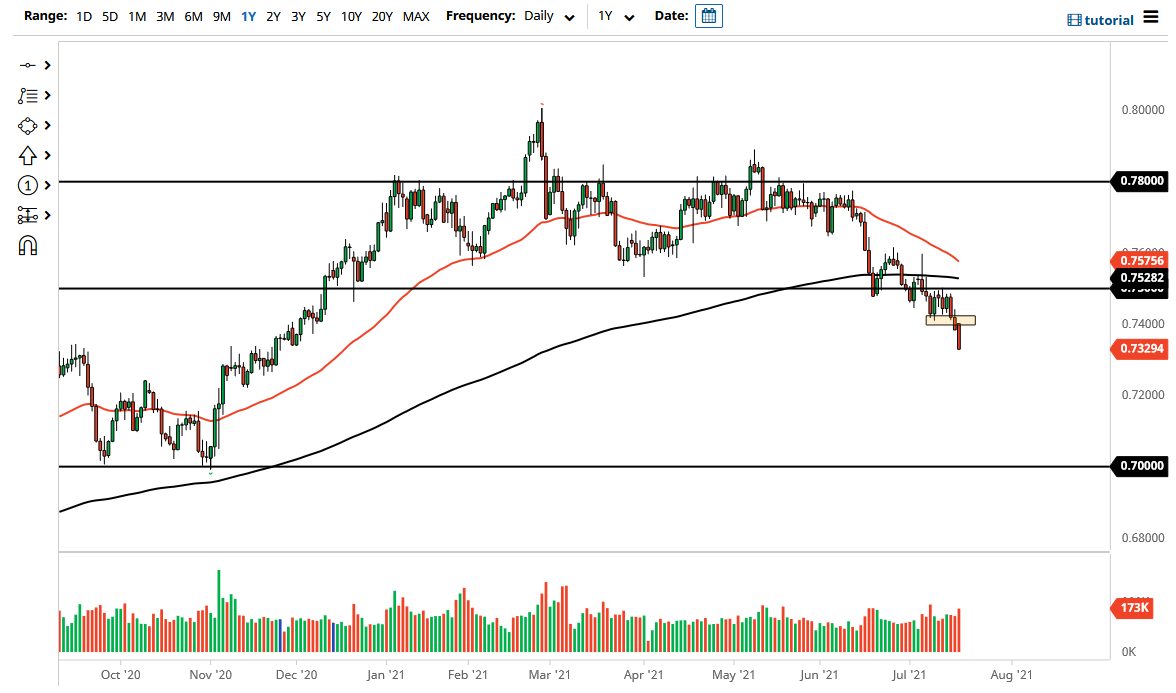
Task: Select the wave annotation drawing tool
Action: (x=28, y=95)
